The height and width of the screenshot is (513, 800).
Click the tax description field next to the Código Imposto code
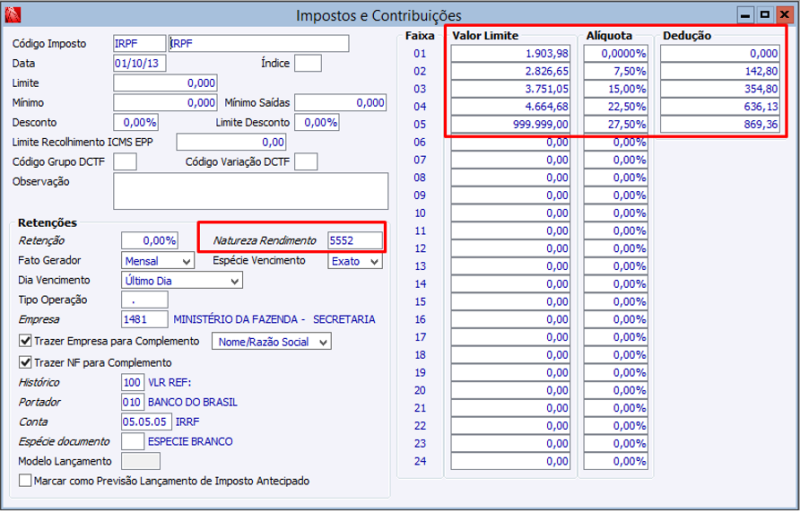259,43
